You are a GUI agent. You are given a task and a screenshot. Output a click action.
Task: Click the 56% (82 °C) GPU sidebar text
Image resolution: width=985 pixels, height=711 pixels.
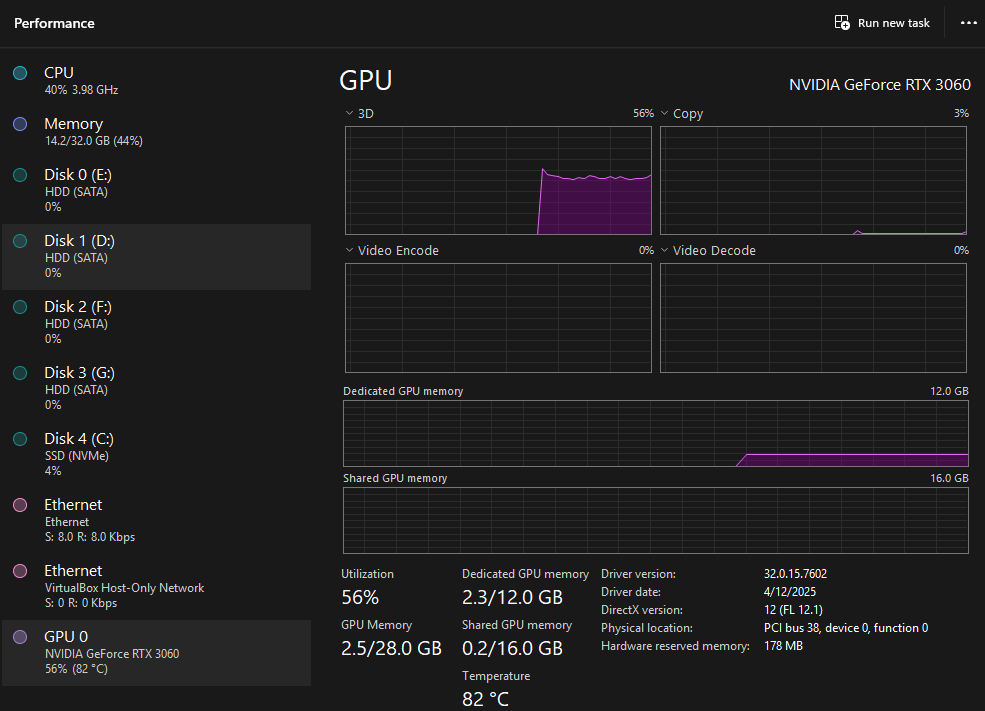point(76,669)
